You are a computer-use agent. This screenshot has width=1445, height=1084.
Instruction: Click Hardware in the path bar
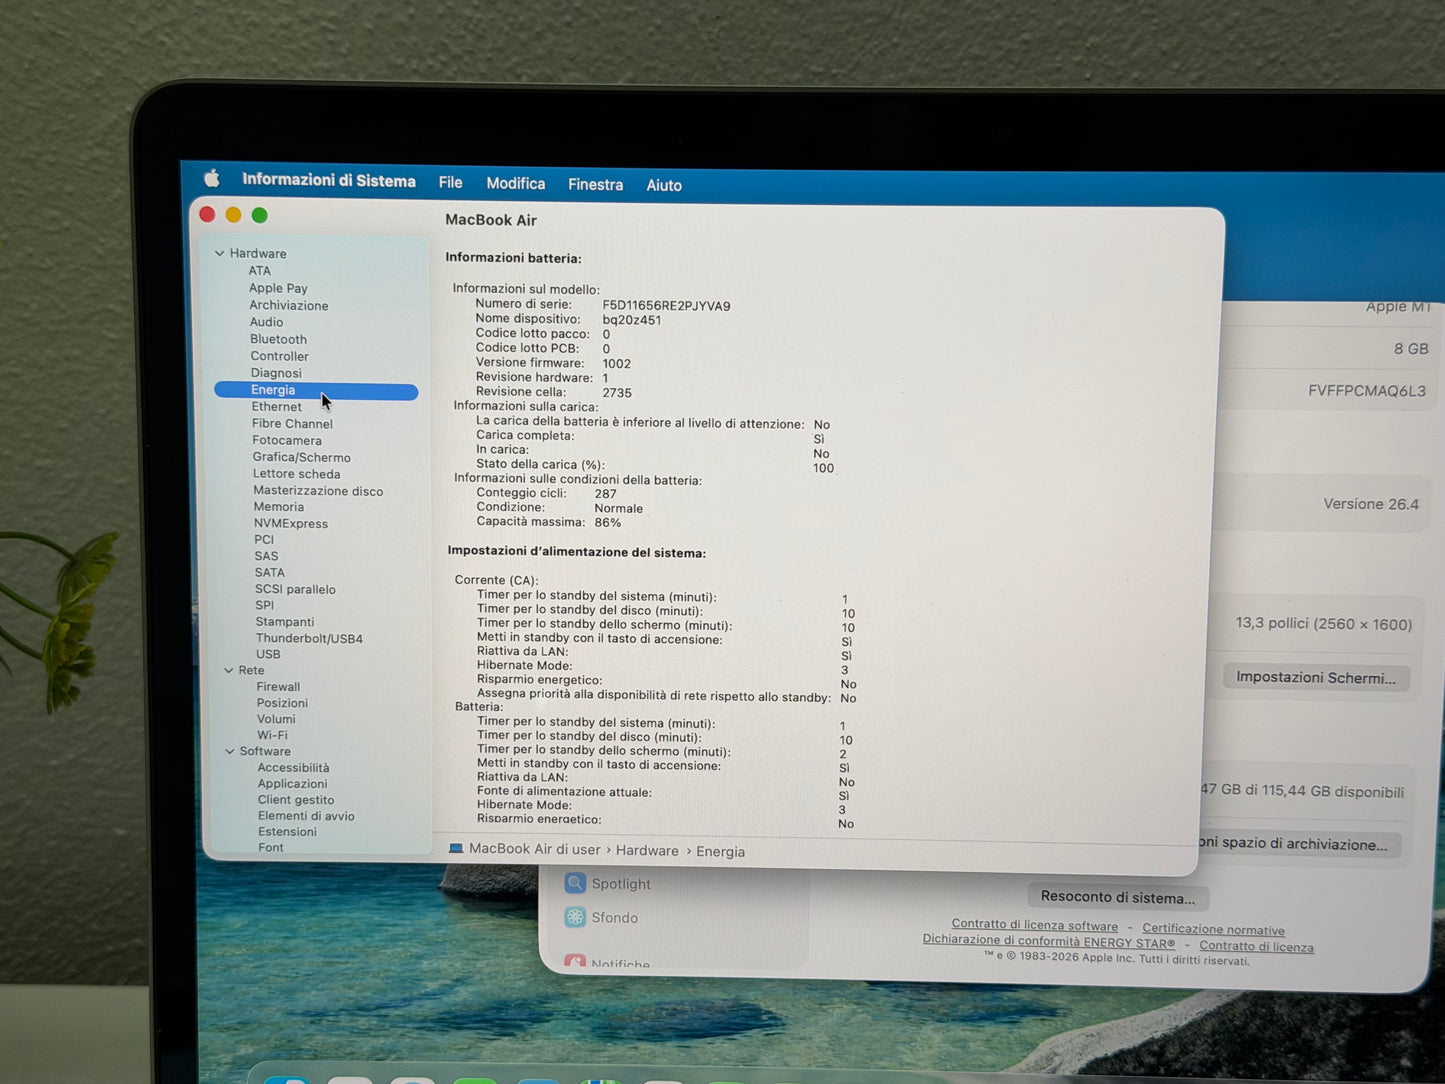click(647, 850)
